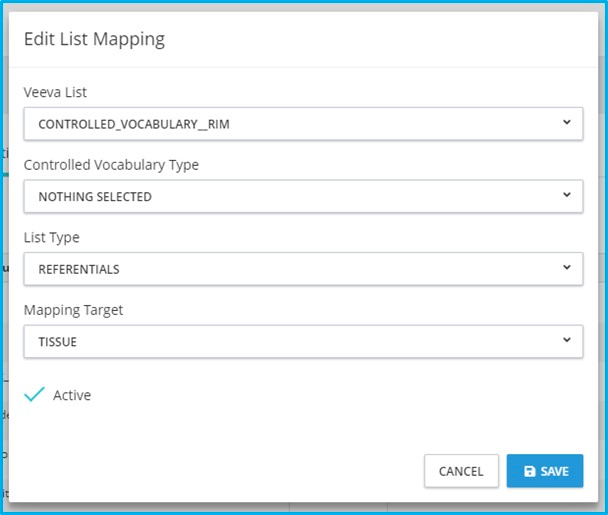Click the chevron arrow in Mapping Target field
Image resolution: width=608 pixels, height=515 pixels.
(566, 340)
